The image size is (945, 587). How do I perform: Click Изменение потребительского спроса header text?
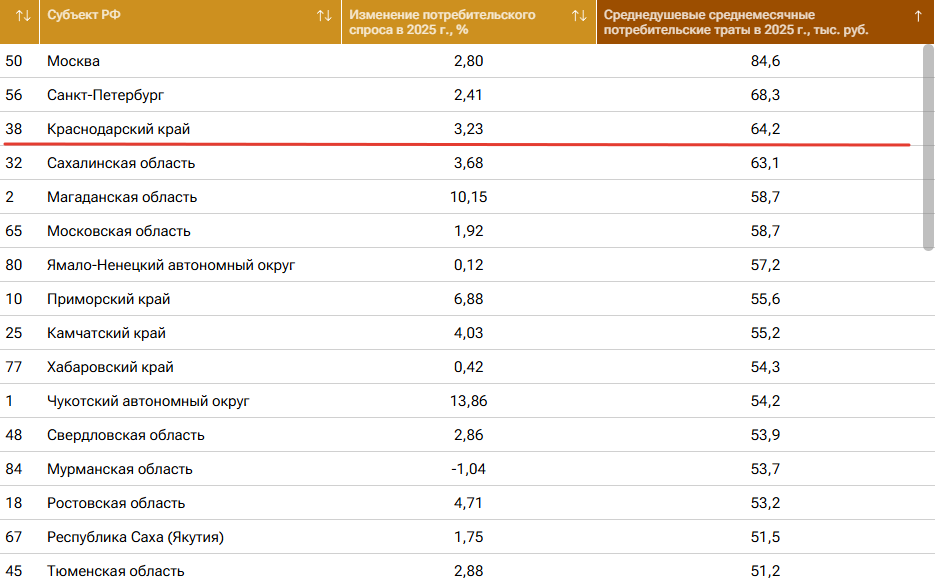tap(442, 22)
